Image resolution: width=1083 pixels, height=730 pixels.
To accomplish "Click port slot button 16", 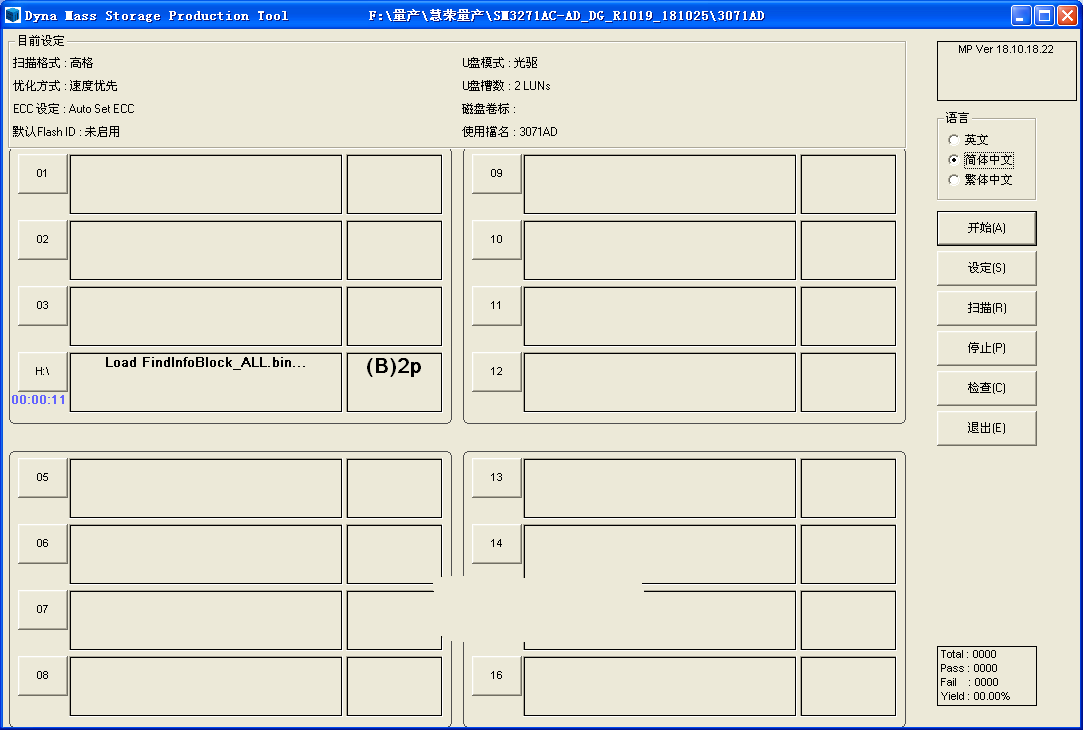I will [x=497, y=676].
